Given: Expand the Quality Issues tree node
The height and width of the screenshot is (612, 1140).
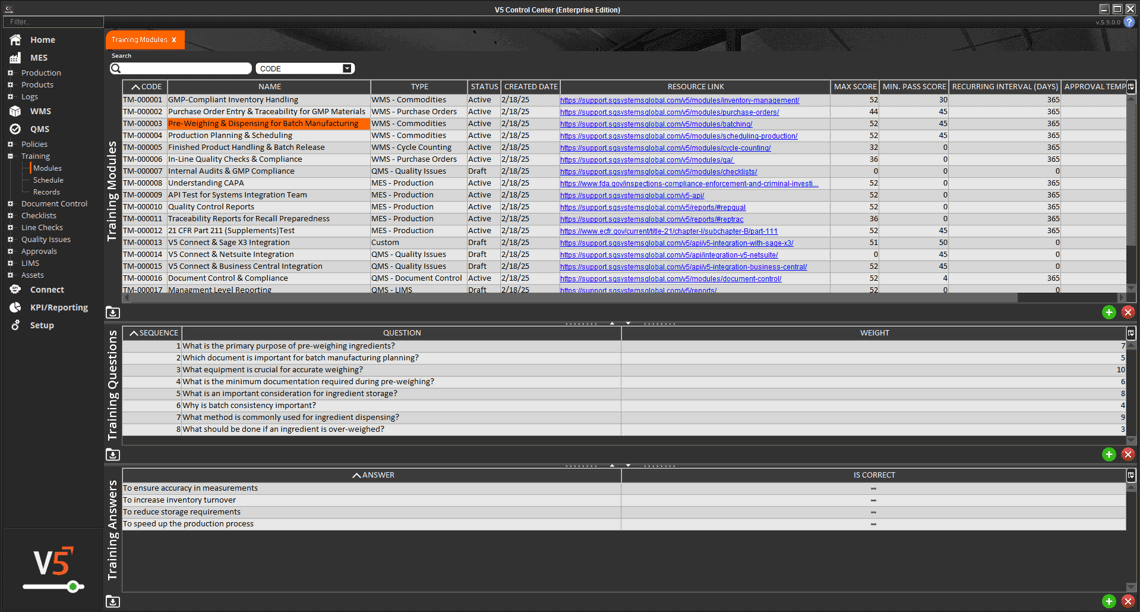Looking at the screenshot, I should coord(10,239).
